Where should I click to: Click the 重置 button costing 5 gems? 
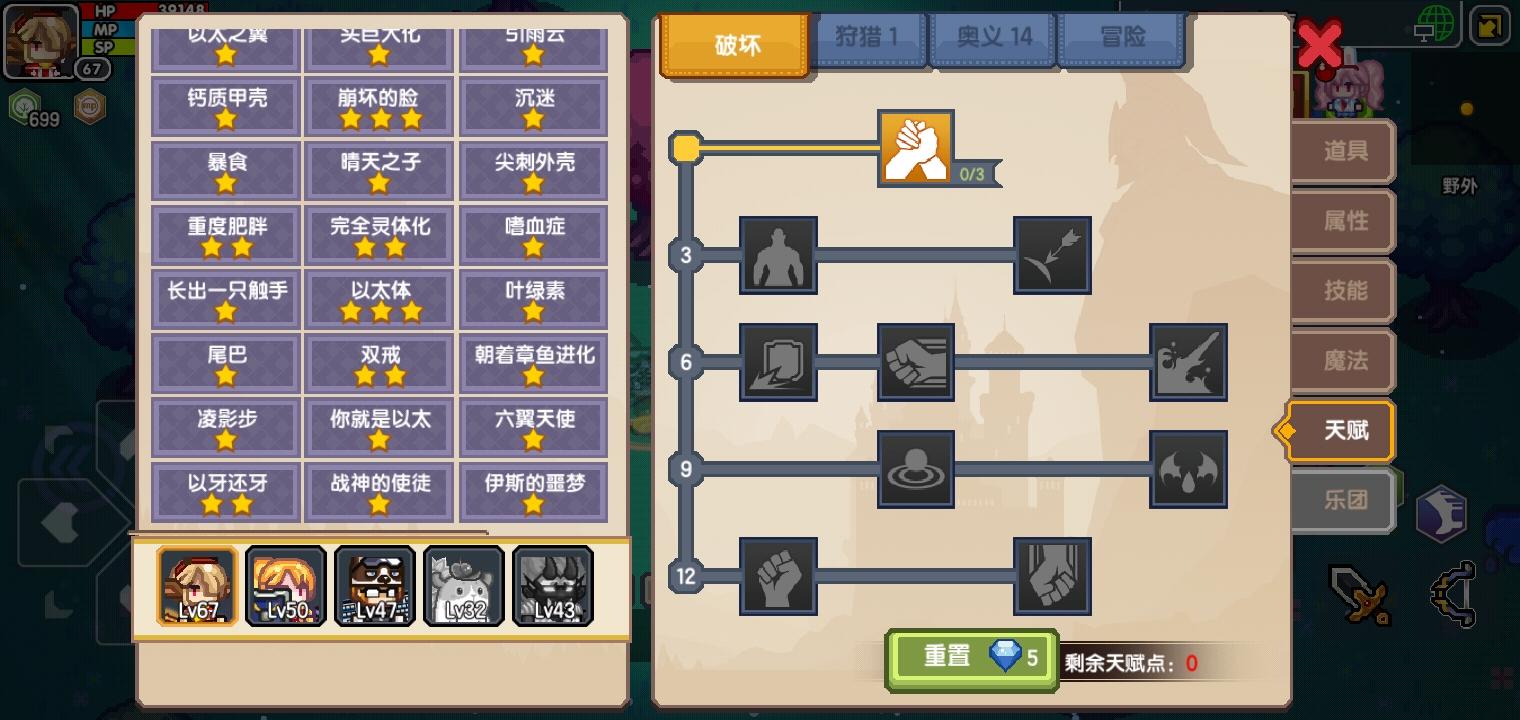point(971,659)
